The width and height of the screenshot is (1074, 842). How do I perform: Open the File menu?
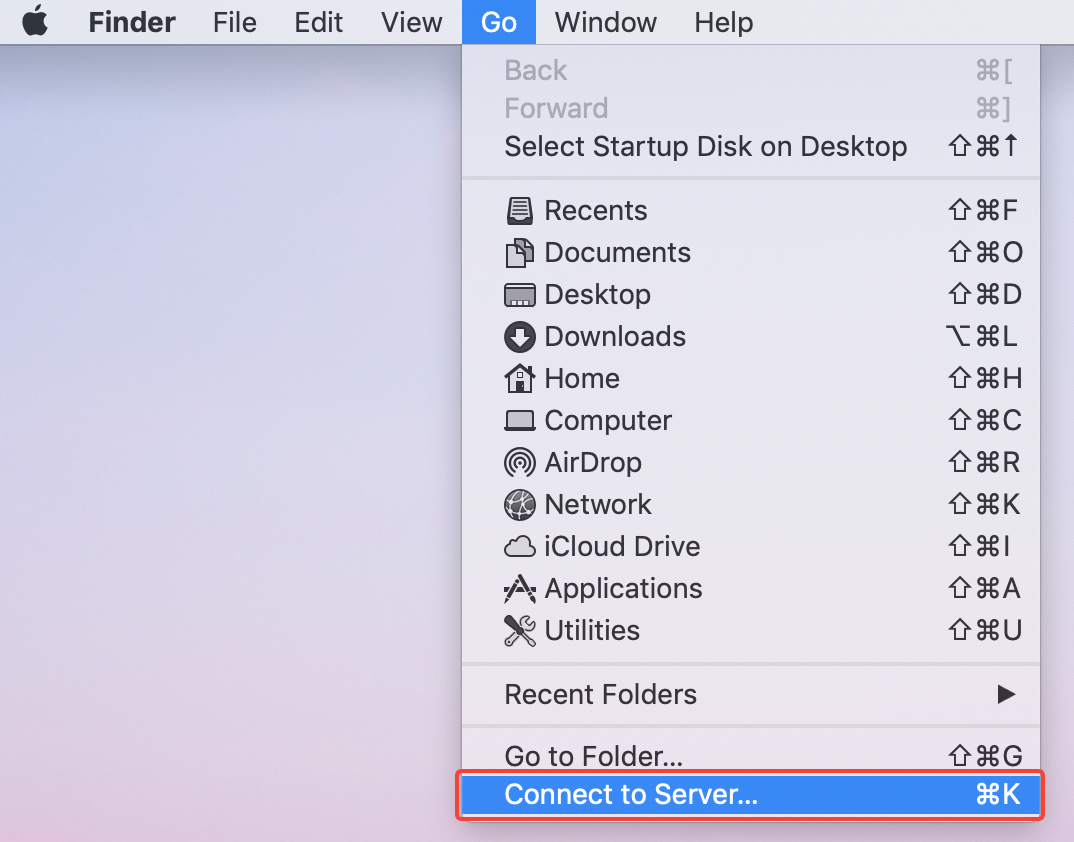click(235, 22)
